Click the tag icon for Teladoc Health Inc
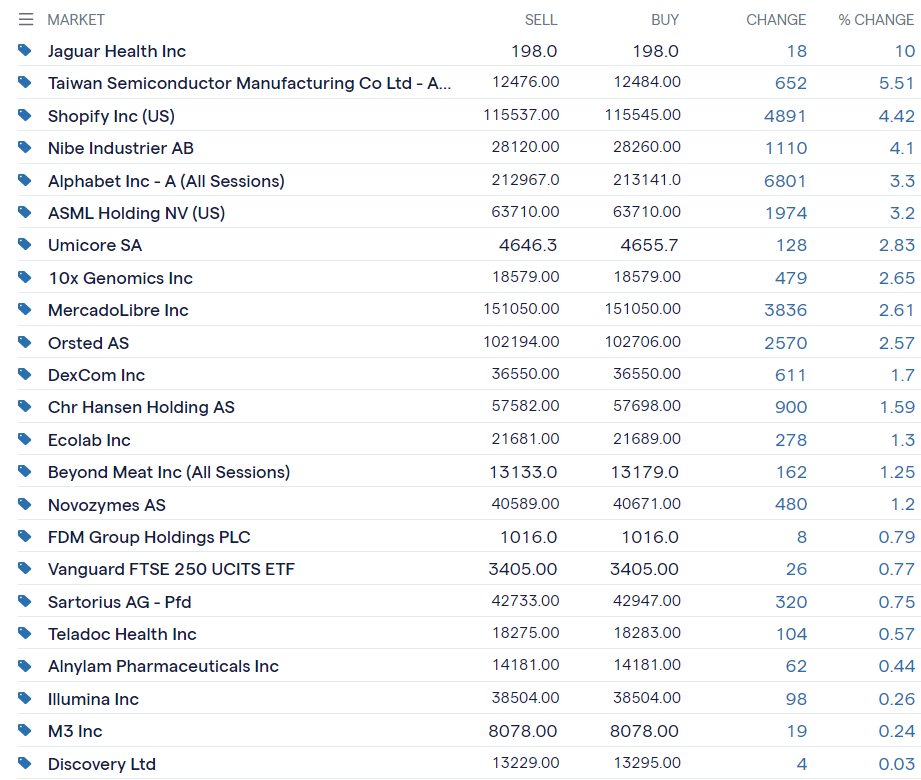The width and height of the screenshot is (921, 780). (x=25, y=634)
